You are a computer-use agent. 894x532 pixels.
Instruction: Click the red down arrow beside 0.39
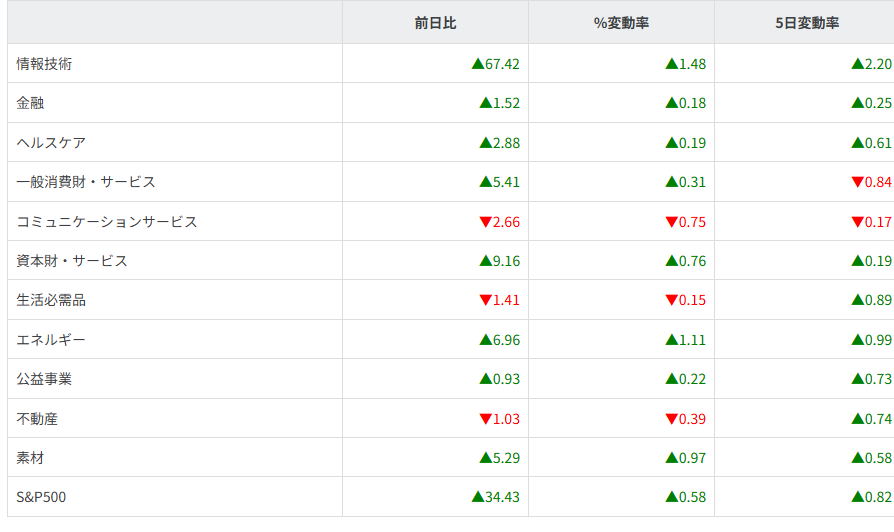click(671, 419)
